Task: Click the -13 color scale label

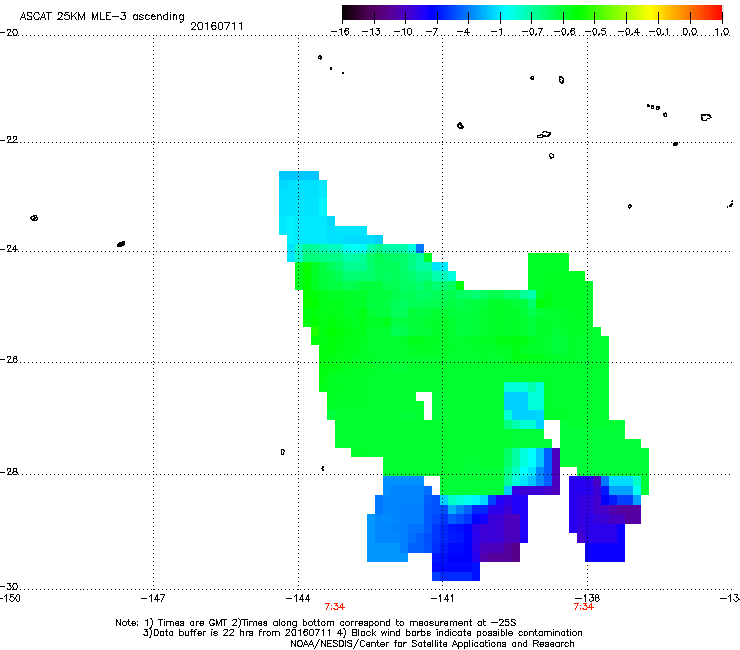Action: [x=371, y=32]
